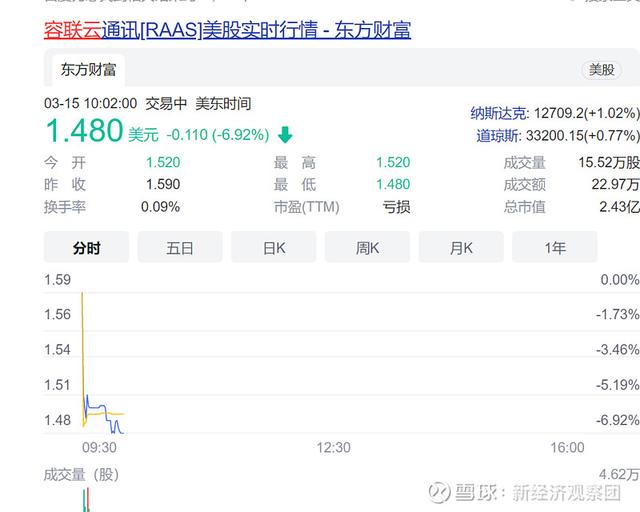The height and width of the screenshot is (512, 640).
Task: Click the 美股 market tag
Action: click(602, 70)
